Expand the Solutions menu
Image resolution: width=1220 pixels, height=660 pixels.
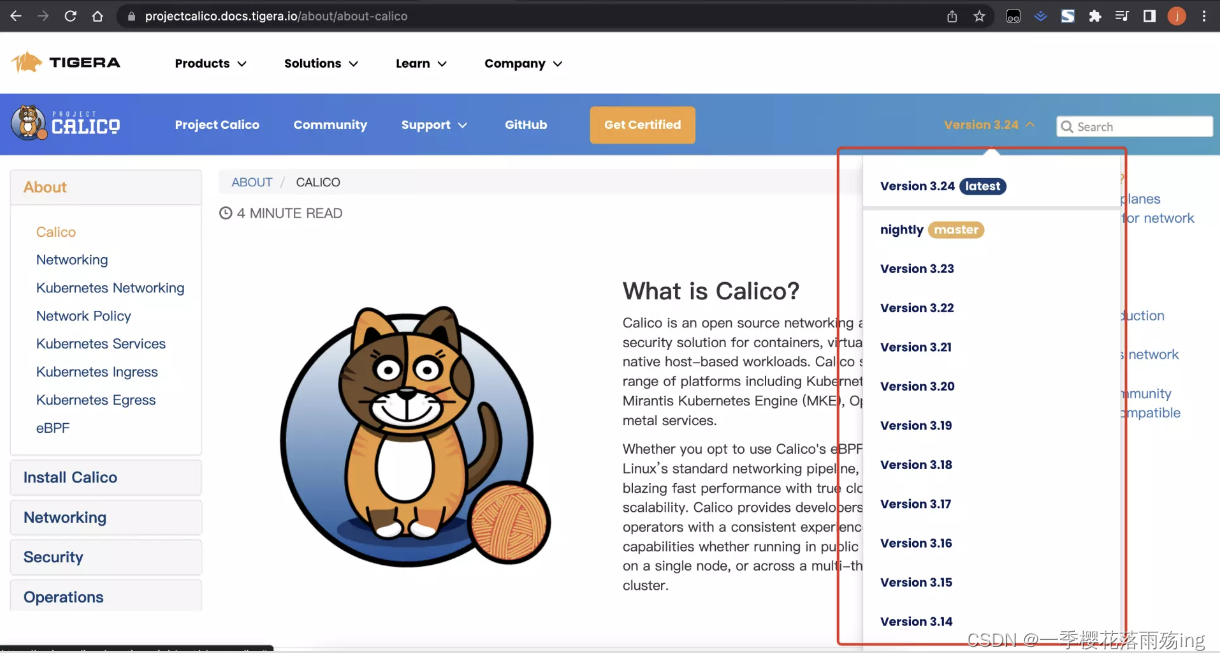tap(321, 63)
